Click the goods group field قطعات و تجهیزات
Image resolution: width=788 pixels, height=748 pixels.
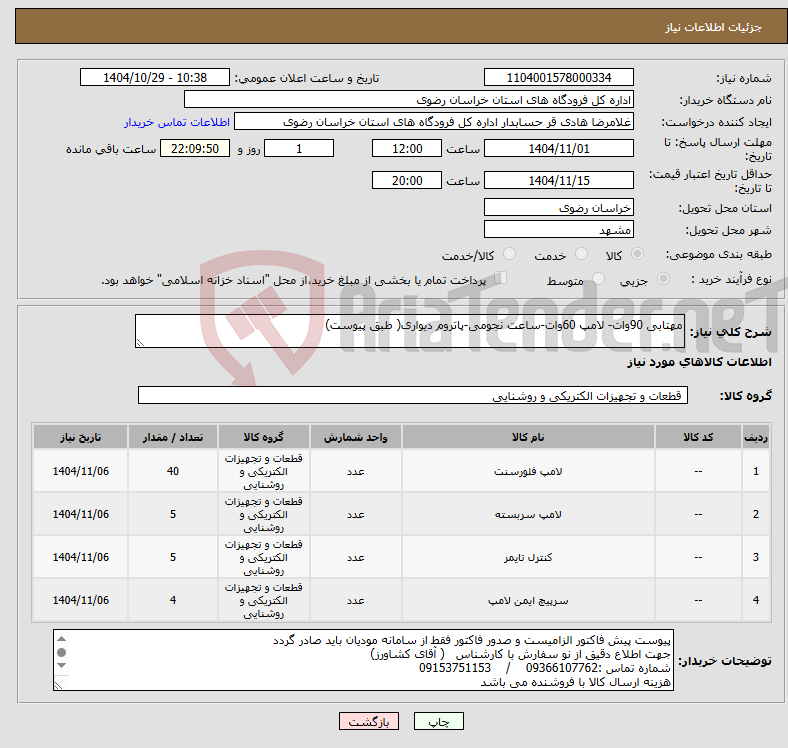pos(413,395)
